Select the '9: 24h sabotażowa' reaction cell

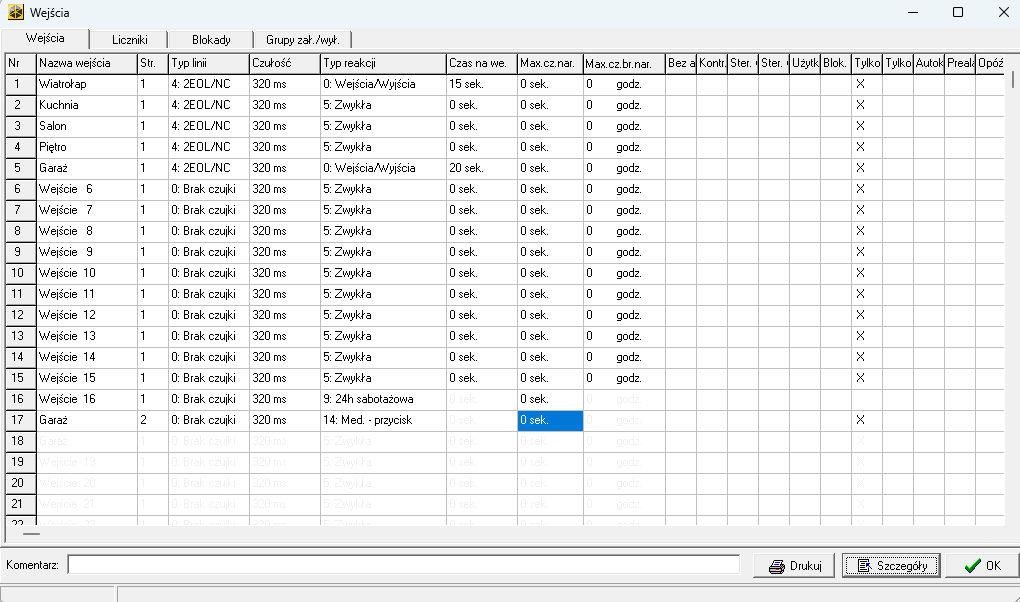383,399
